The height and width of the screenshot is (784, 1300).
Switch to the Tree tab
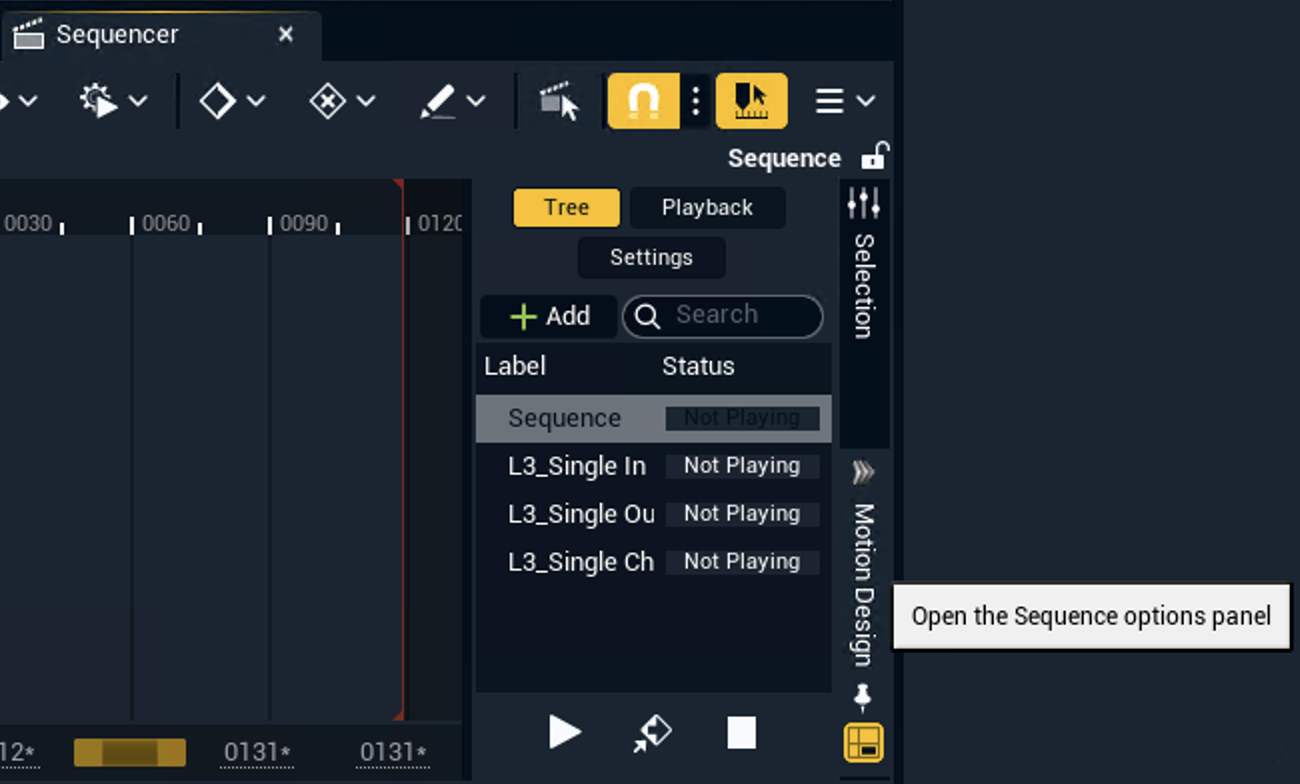(x=566, y=208)
